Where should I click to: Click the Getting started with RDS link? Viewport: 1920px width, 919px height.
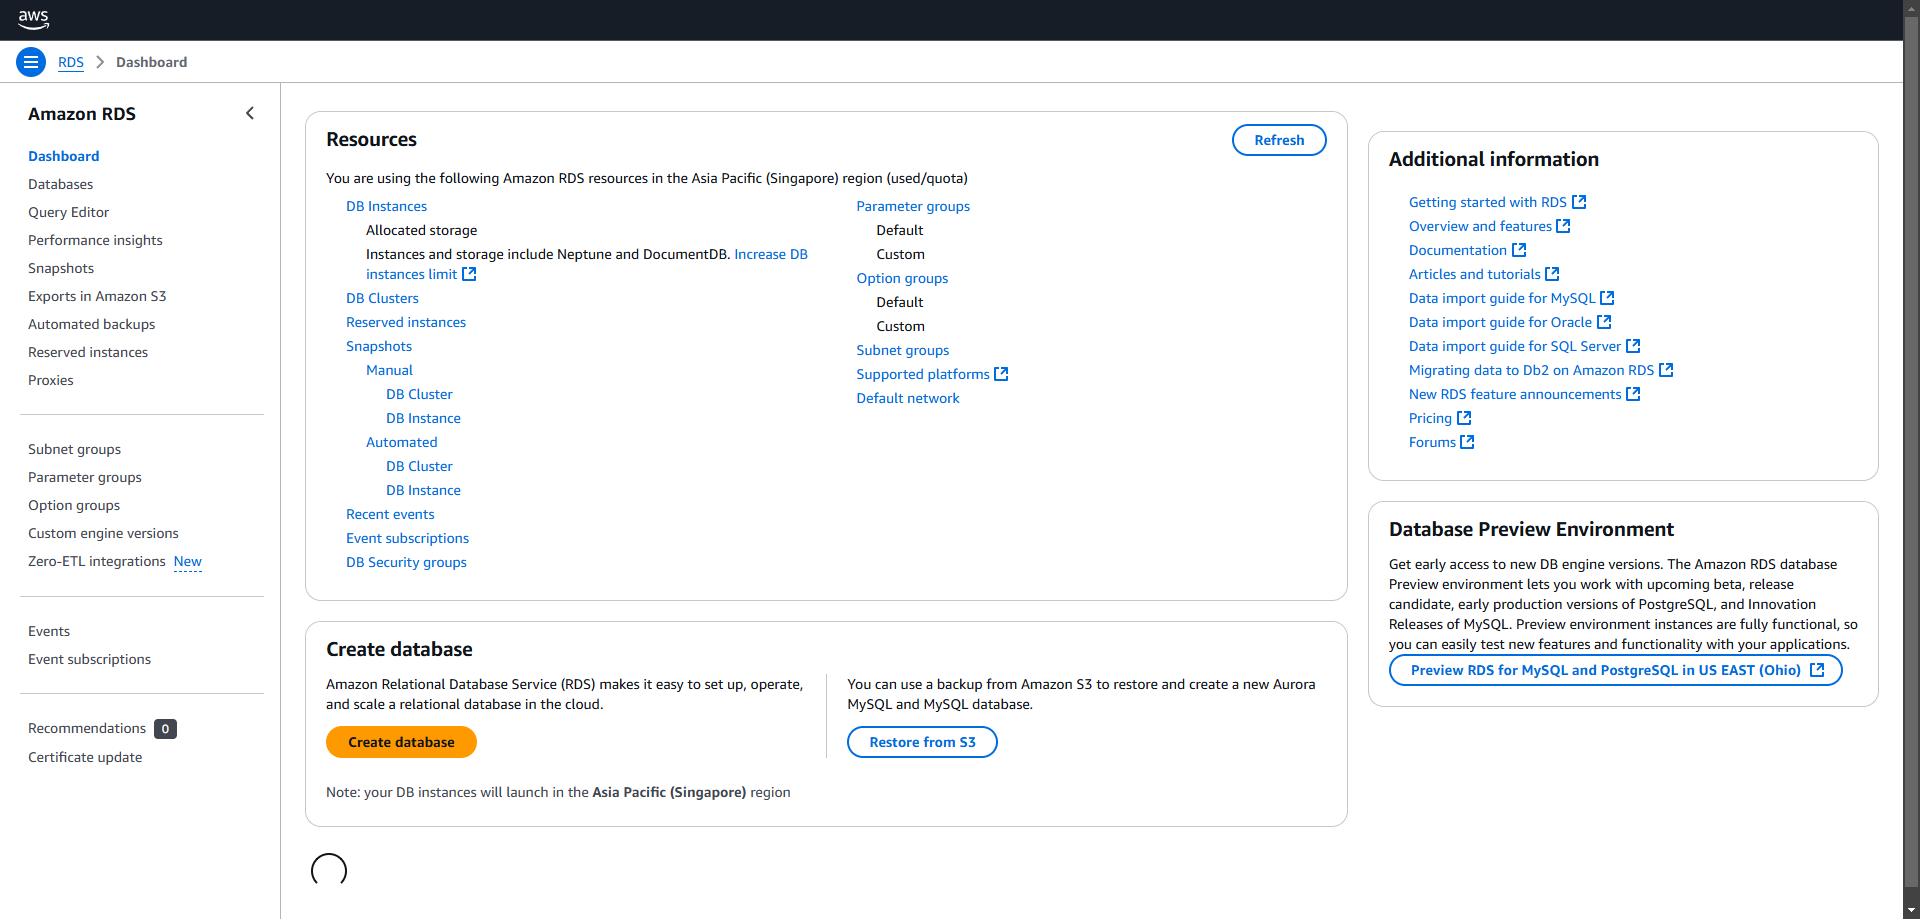(1488, 202)
